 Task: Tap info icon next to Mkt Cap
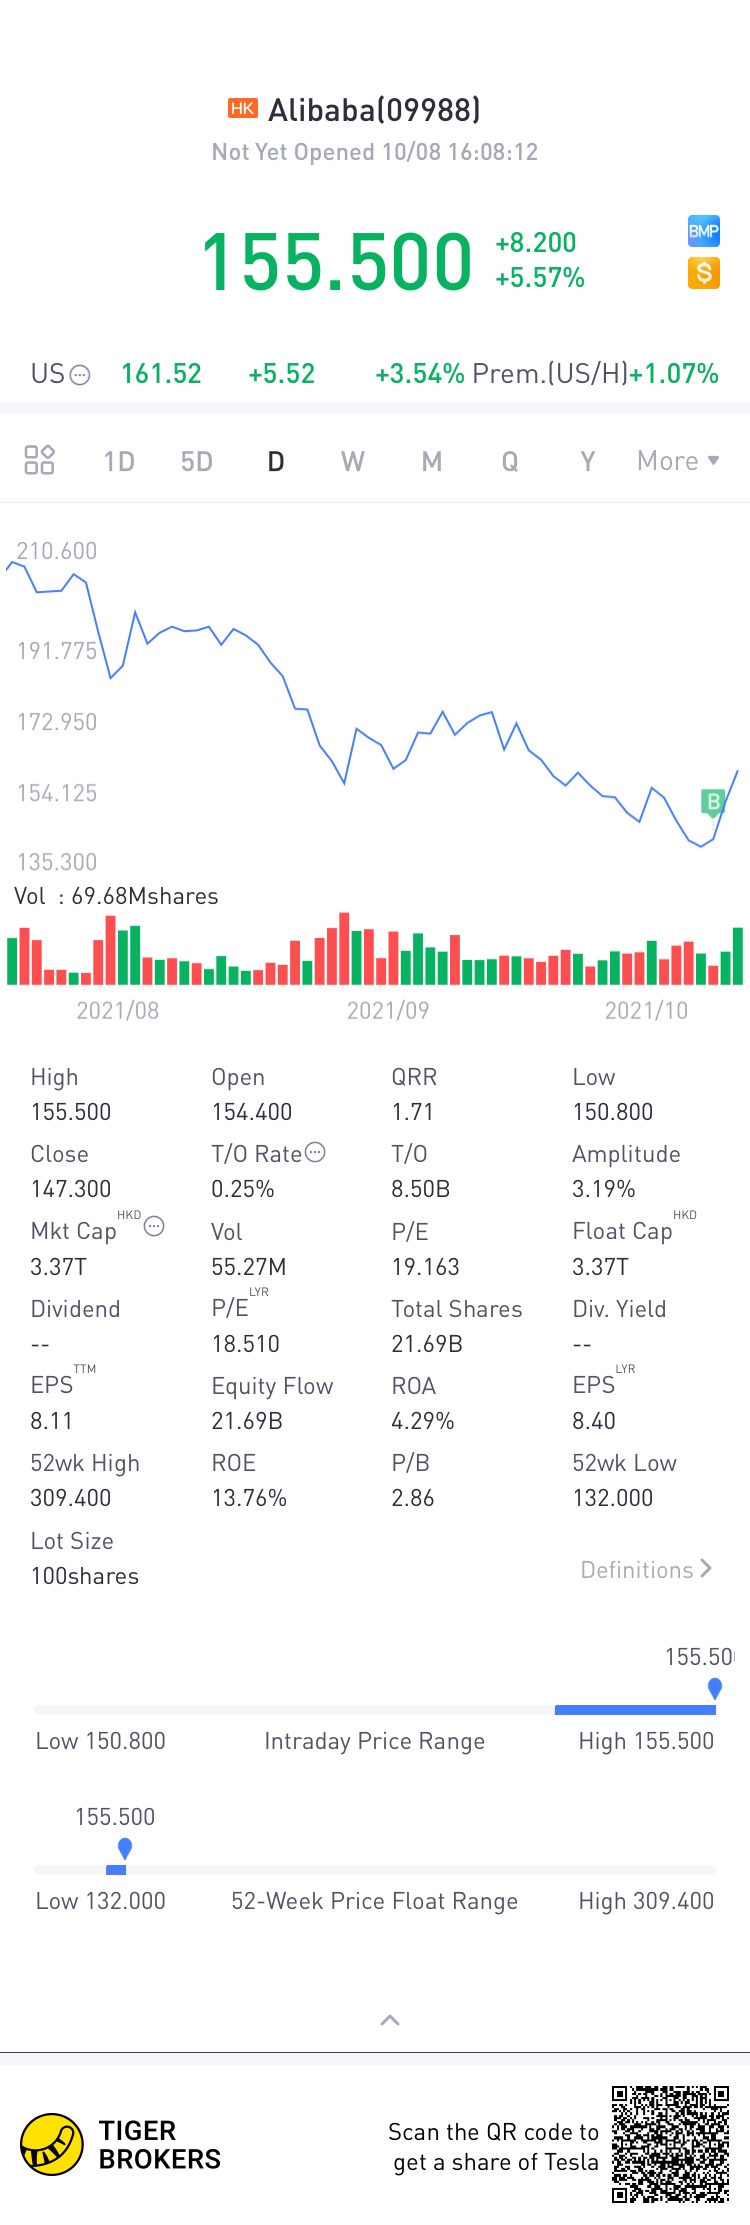coord(154,1226)
